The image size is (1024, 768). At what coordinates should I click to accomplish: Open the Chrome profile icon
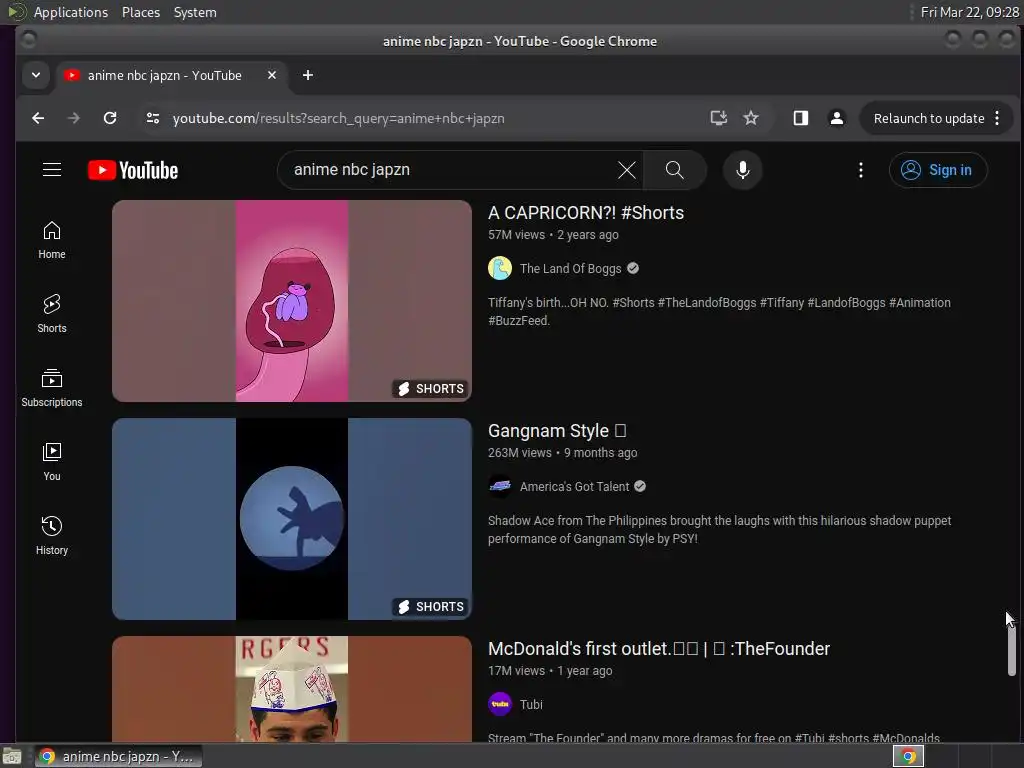tap(837, 118)
